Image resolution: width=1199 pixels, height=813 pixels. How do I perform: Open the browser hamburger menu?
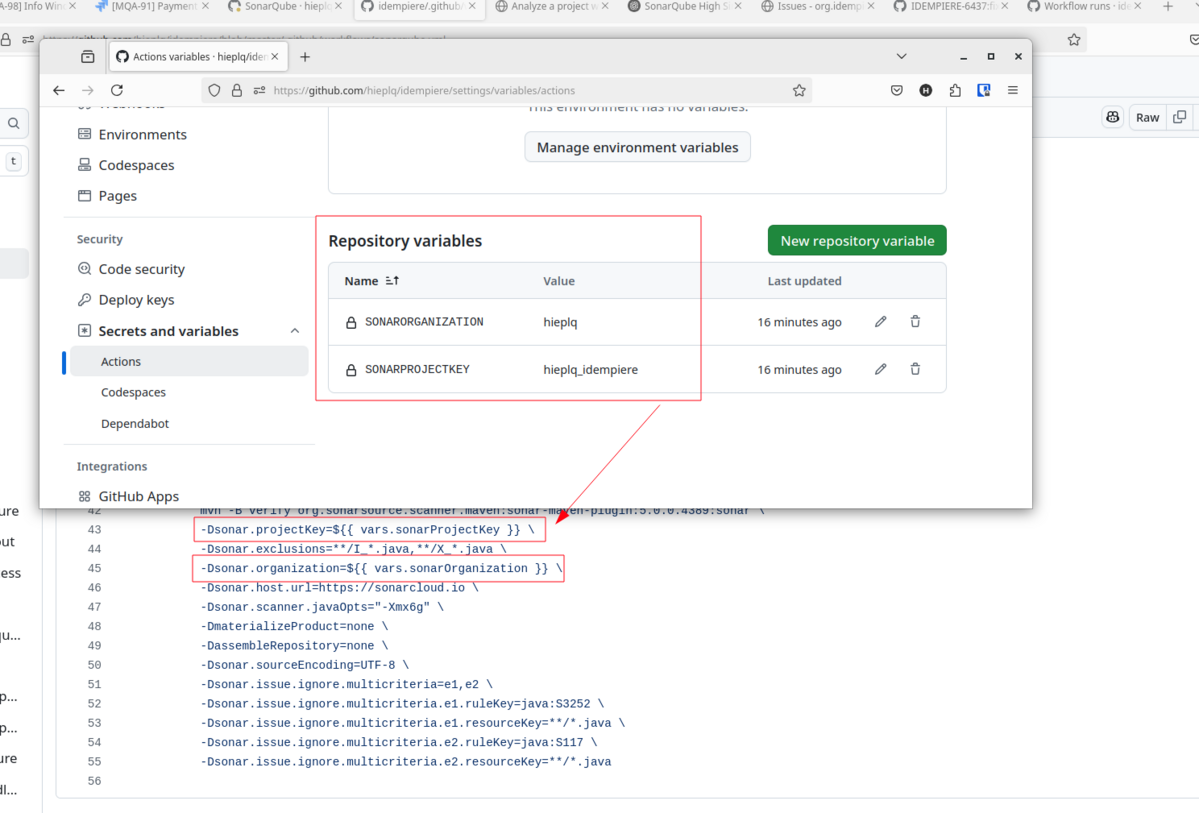(1012, 90)
